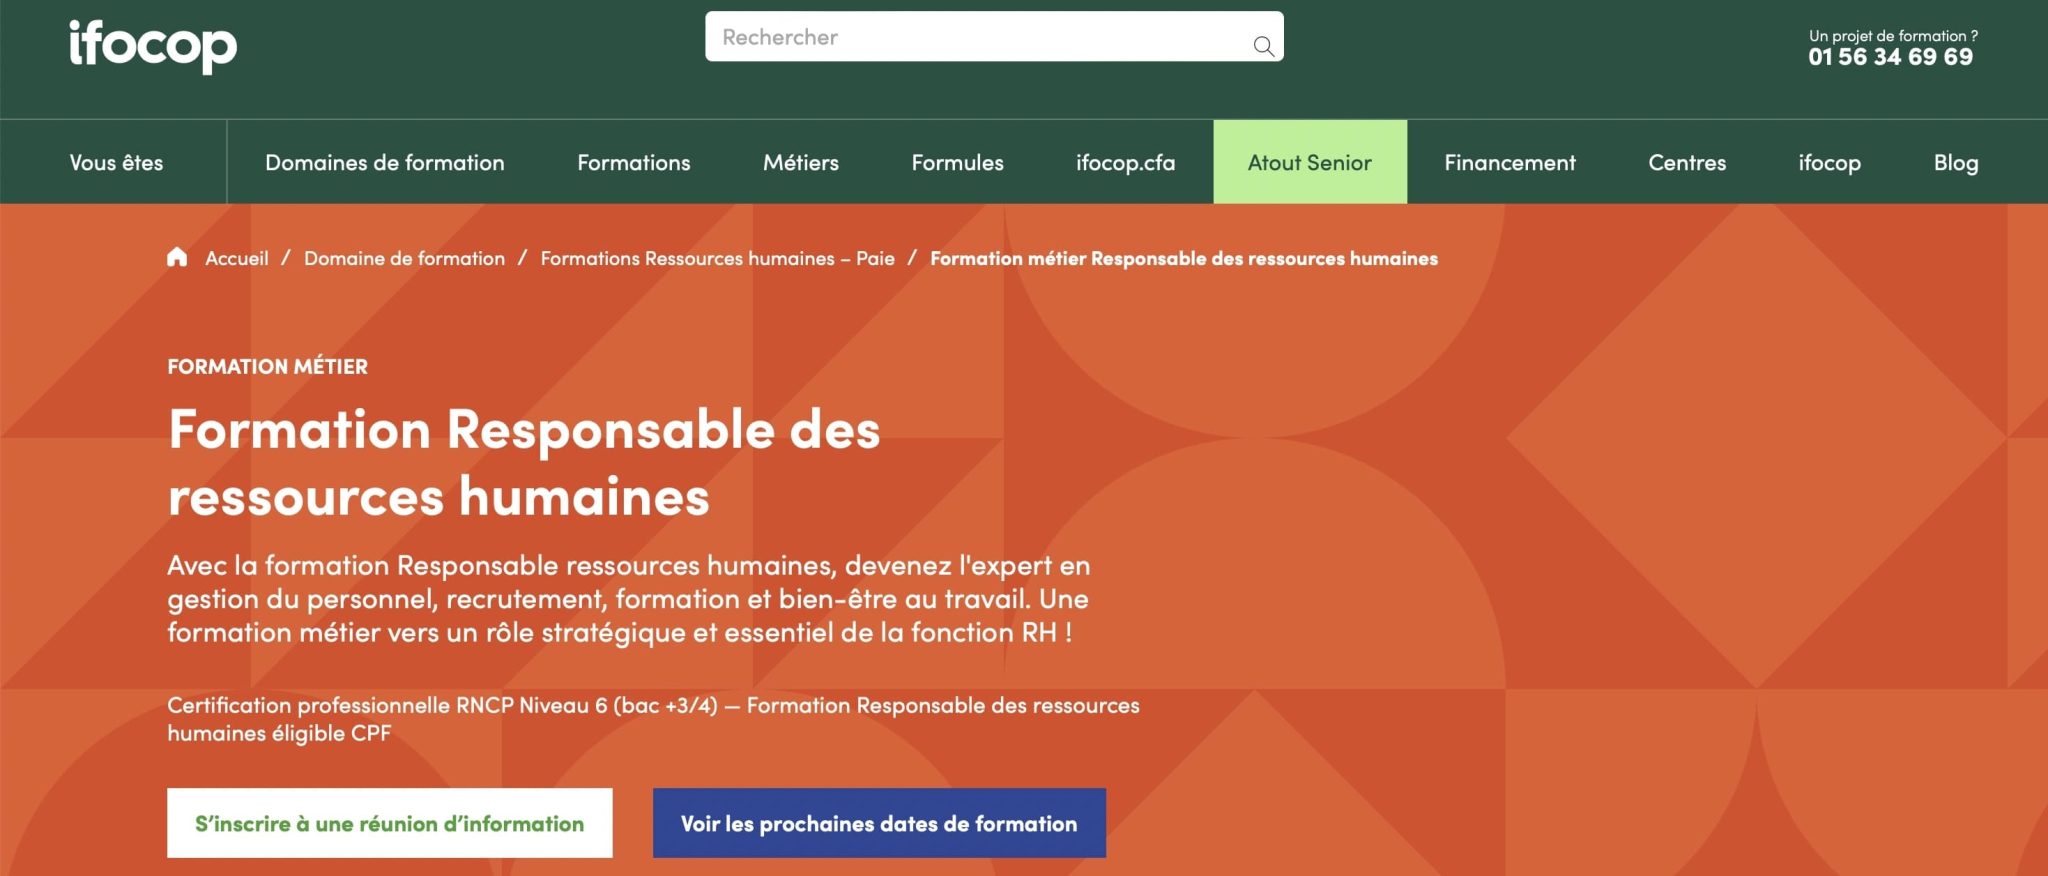Click Formations Ressources humaines – Paie breadcrumb

(x=718, y=258)
